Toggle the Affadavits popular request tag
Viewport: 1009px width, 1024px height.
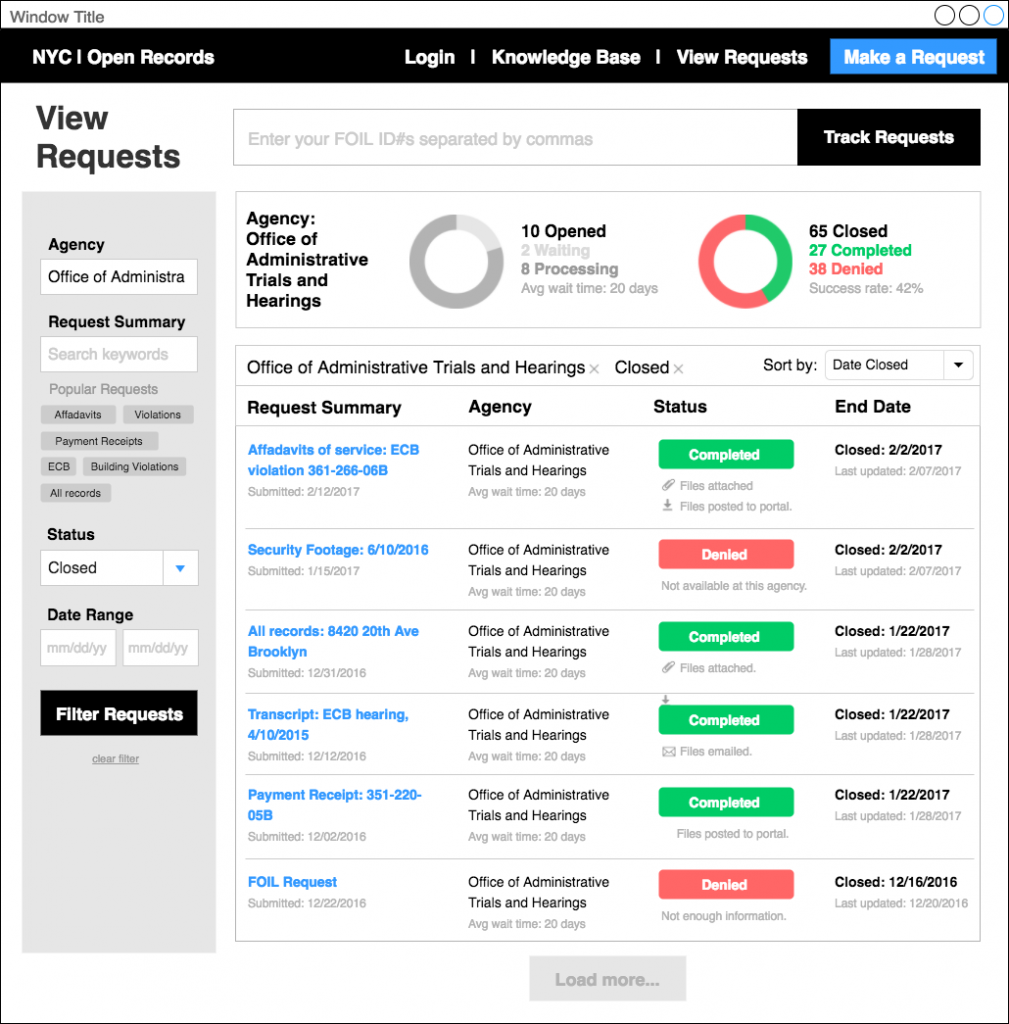pos(77,414)
